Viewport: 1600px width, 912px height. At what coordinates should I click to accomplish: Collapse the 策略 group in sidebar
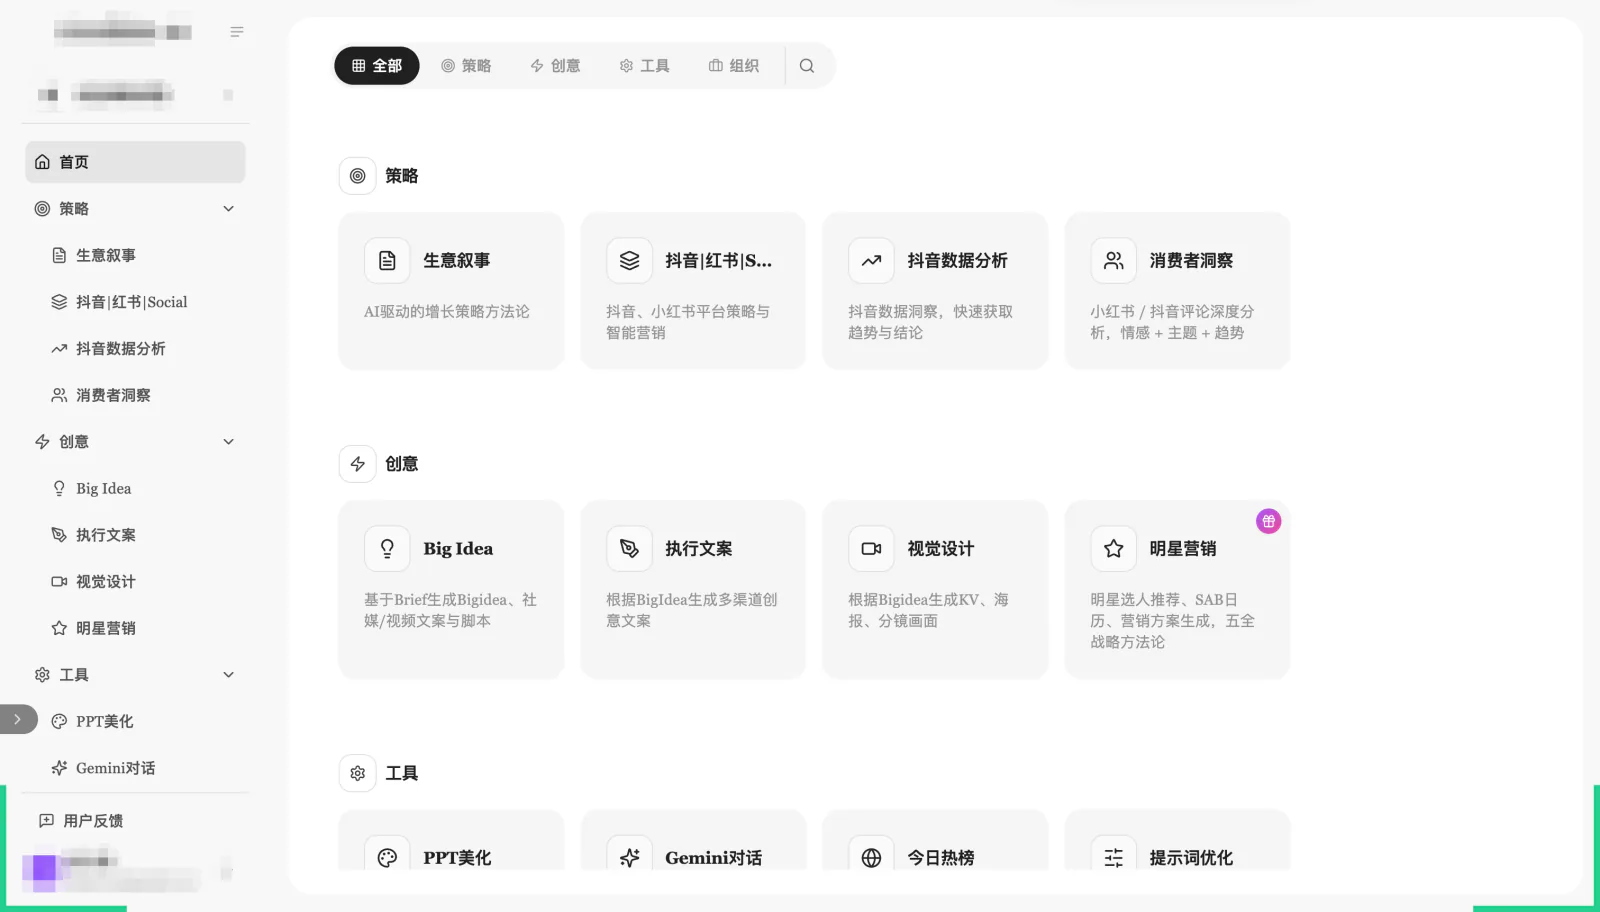point(229,209)
